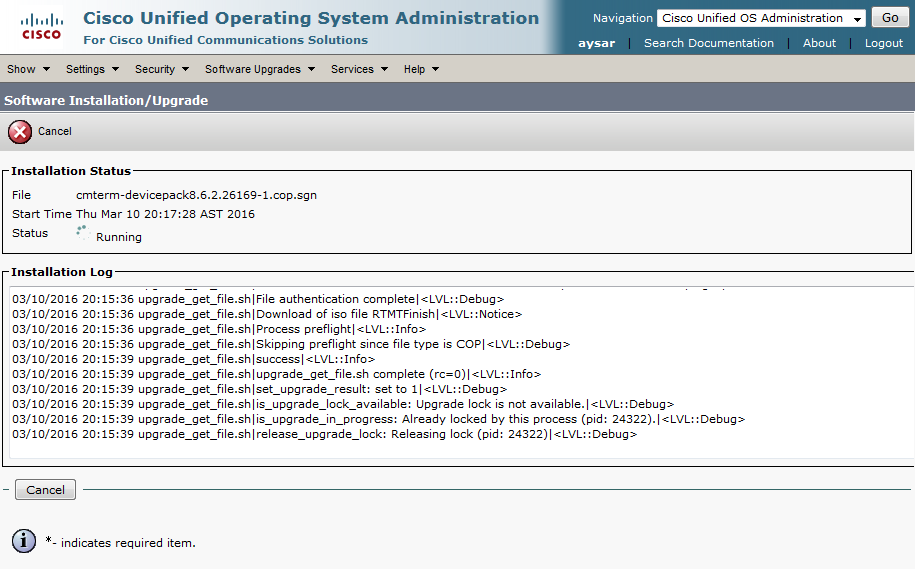
Task: Click the Cisco logo in the header
Action: point(41,26)
